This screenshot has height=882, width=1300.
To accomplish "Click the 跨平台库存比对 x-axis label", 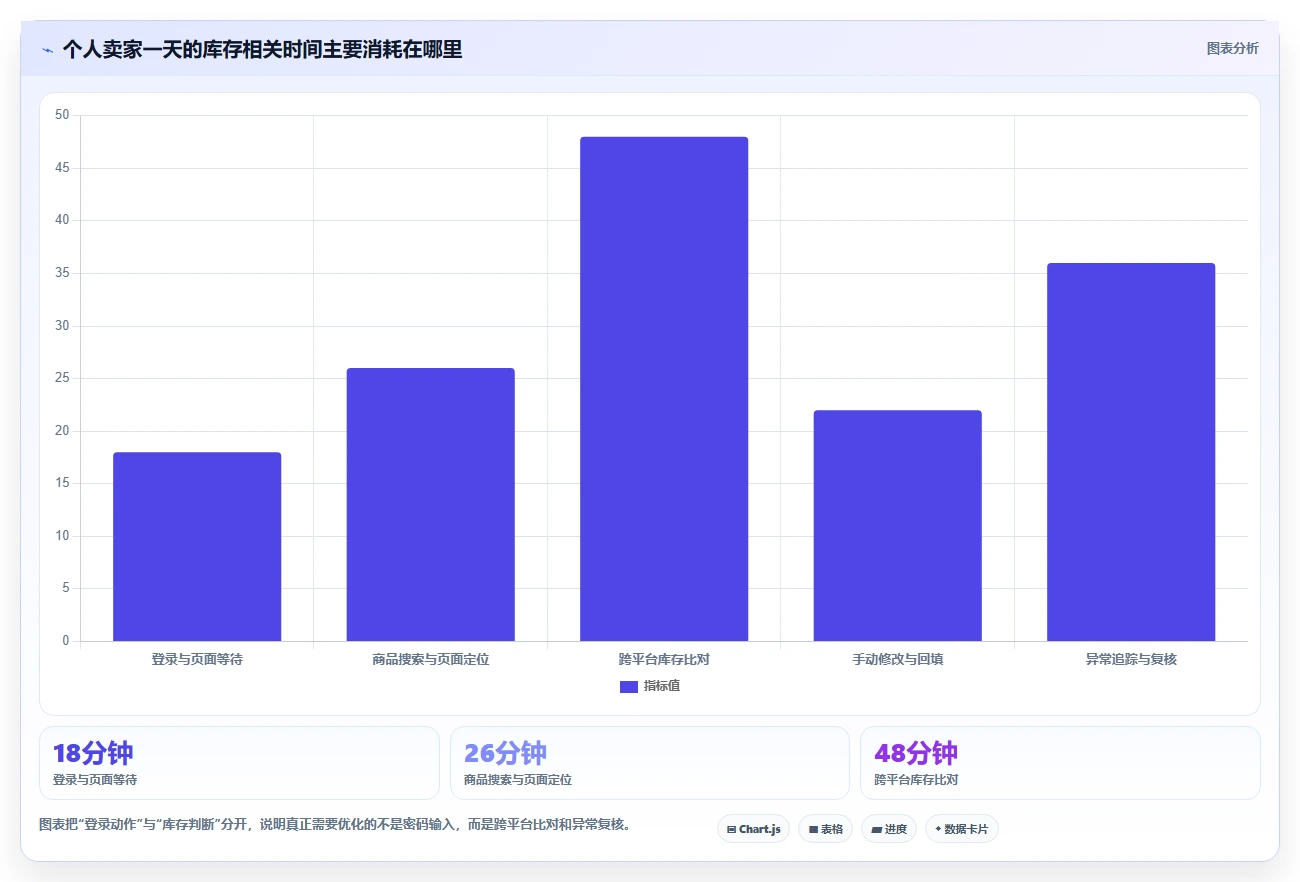I will coord(664,660).
